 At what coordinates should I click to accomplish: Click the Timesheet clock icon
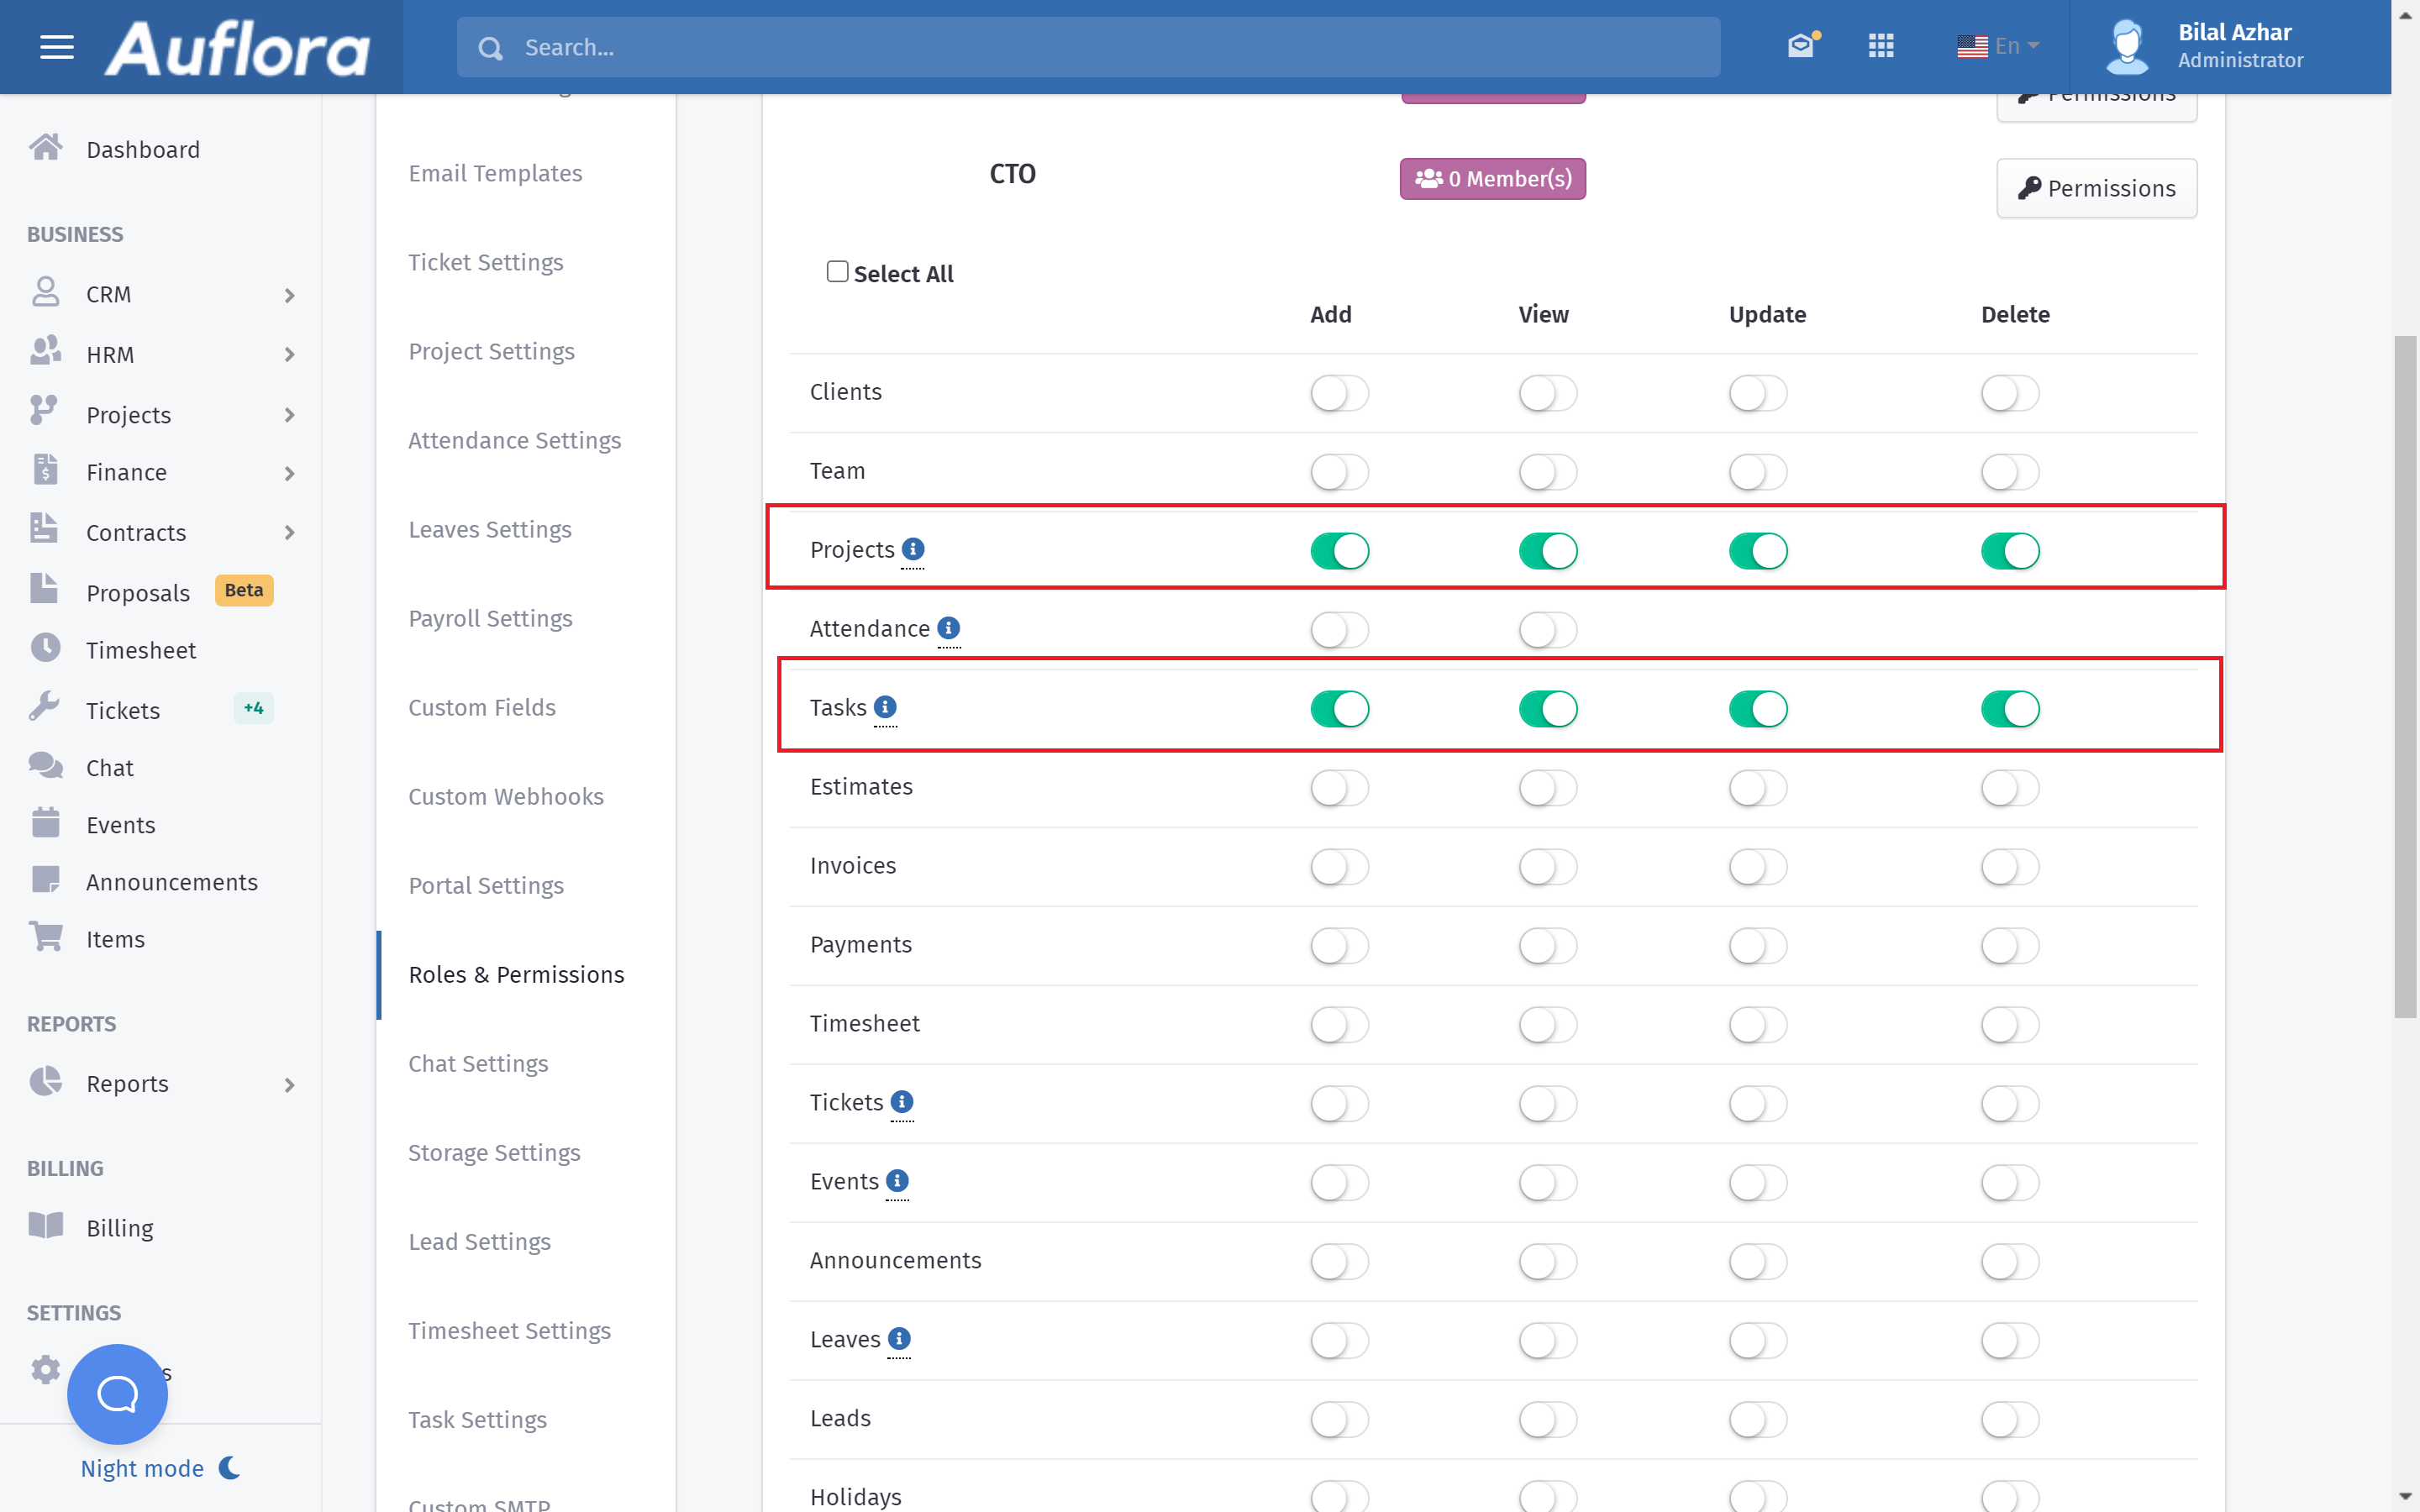pyautogui.click(x=45, y=648)
